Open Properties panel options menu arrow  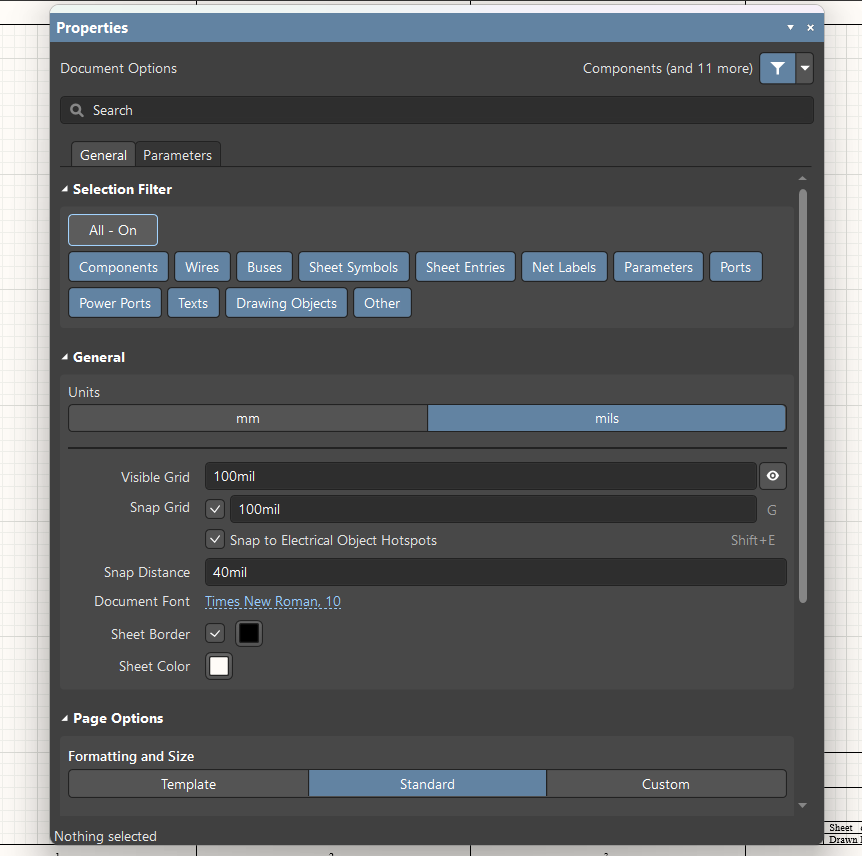click(x=791, y=27)
